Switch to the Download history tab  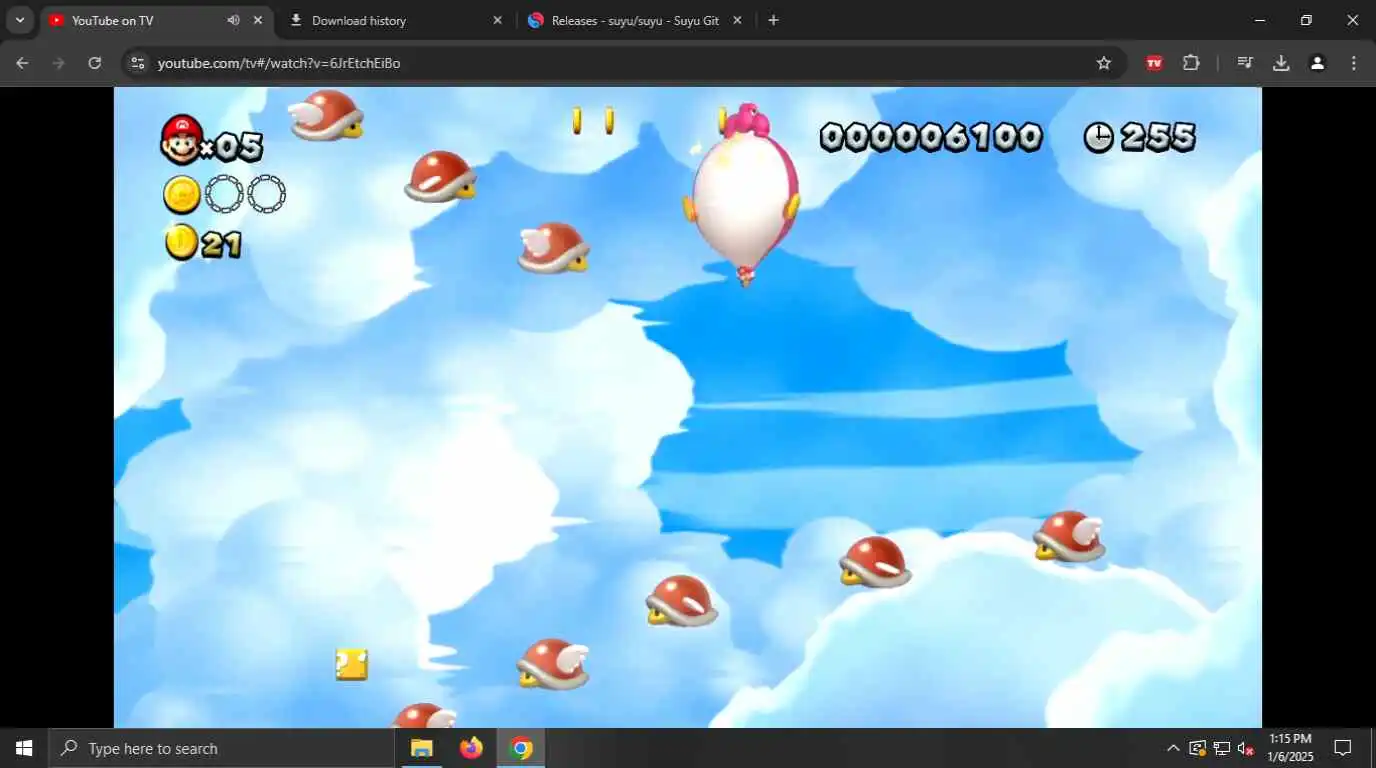click(395, 20)
